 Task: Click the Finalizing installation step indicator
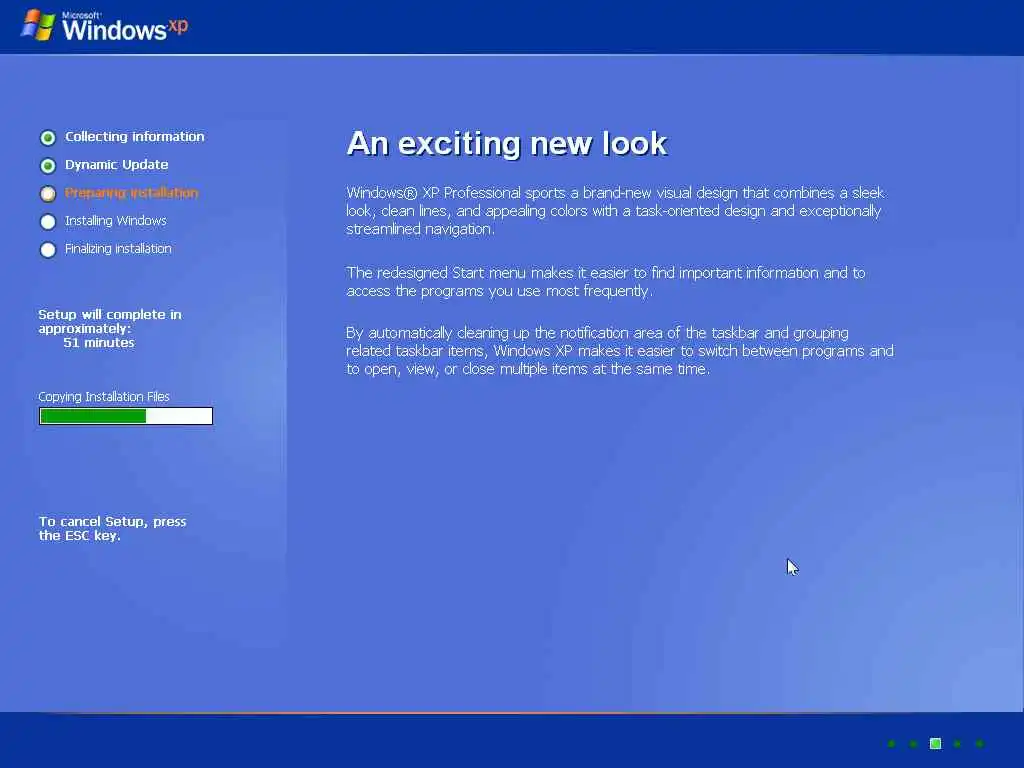48,250
